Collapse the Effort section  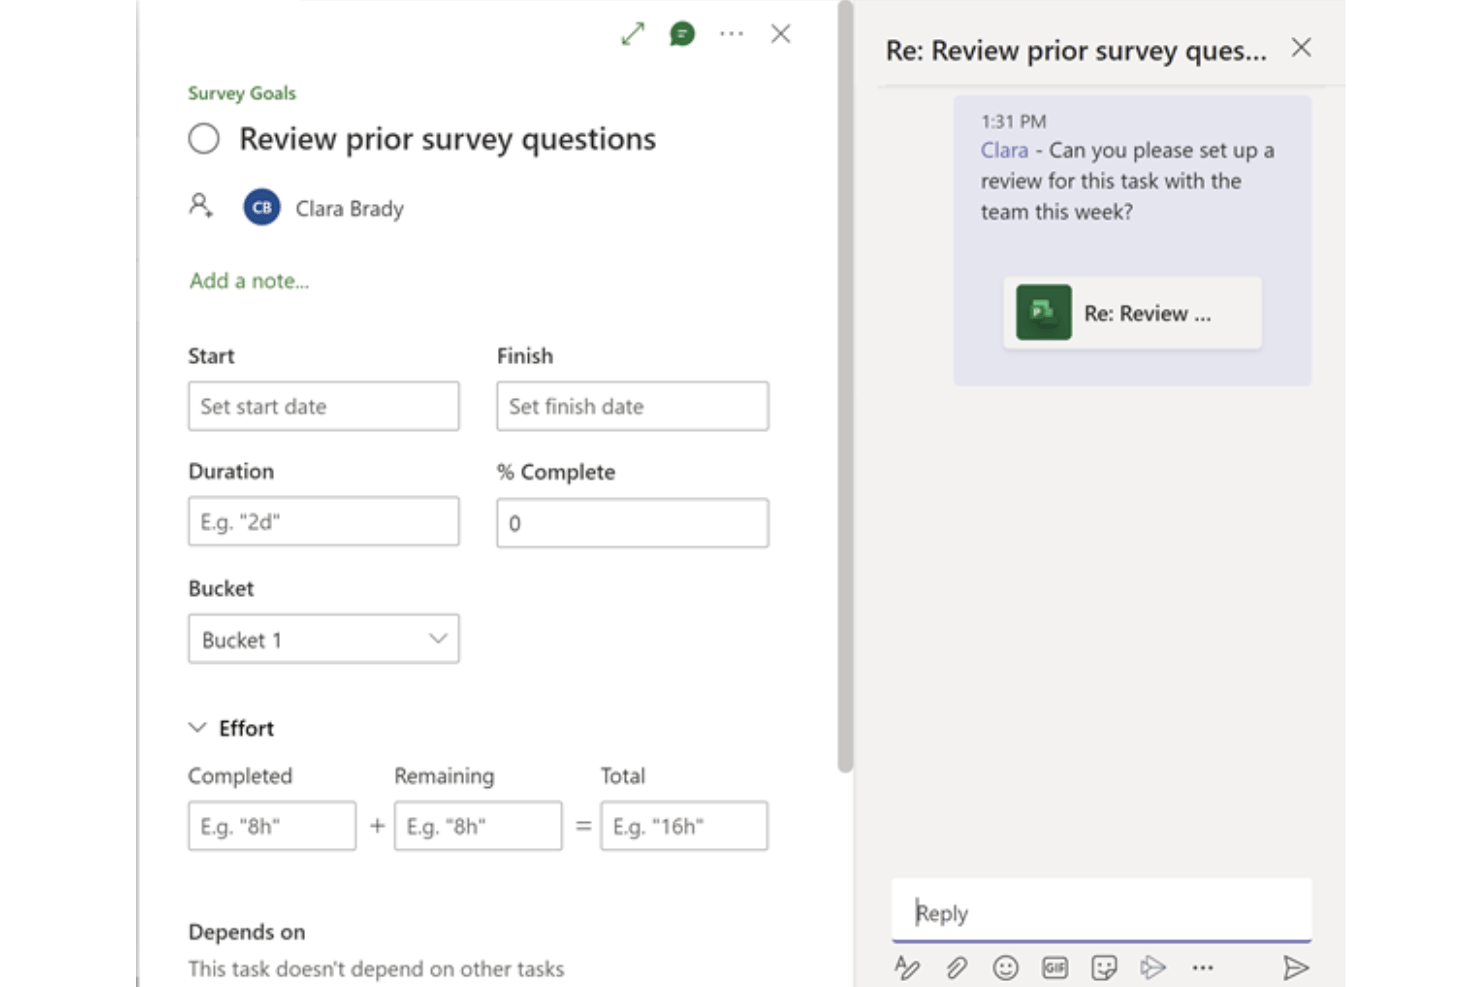coord(198,727)
